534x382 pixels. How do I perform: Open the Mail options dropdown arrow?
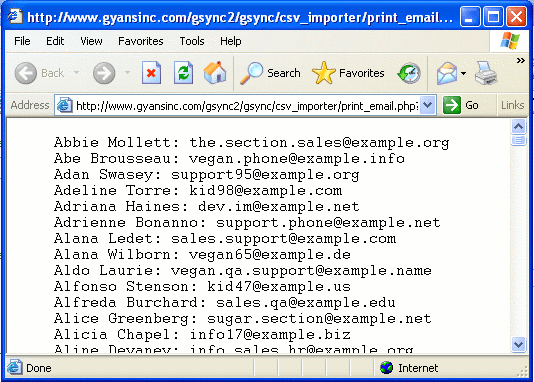464,73
